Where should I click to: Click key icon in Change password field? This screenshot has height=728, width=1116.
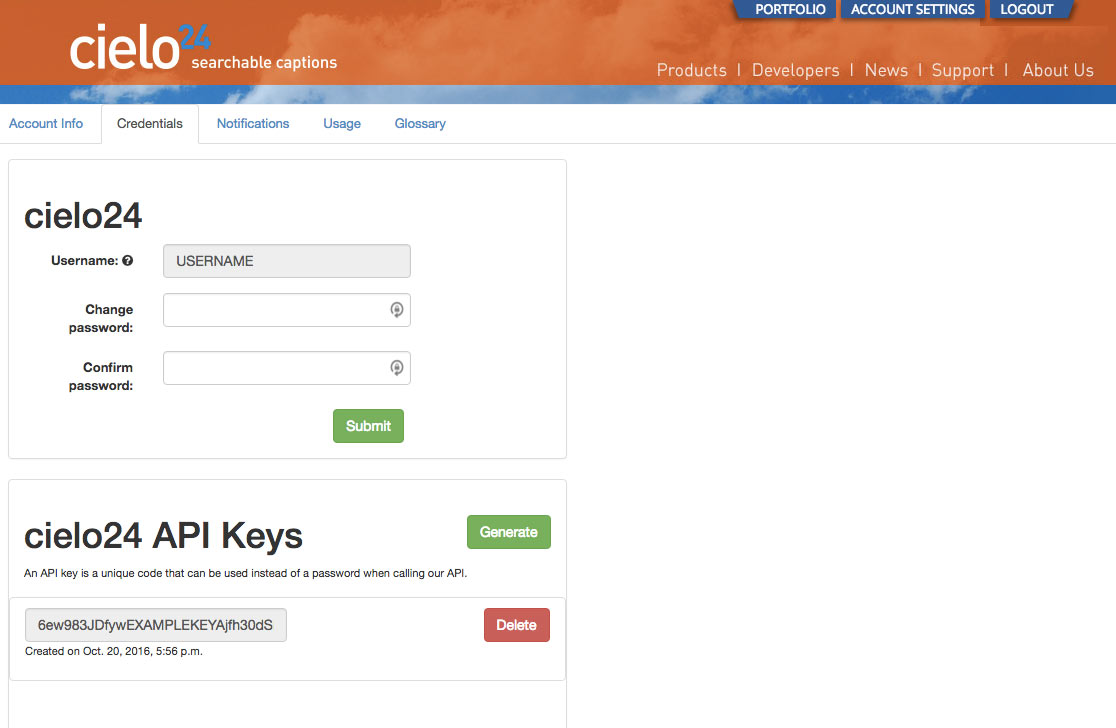[396, 310]
